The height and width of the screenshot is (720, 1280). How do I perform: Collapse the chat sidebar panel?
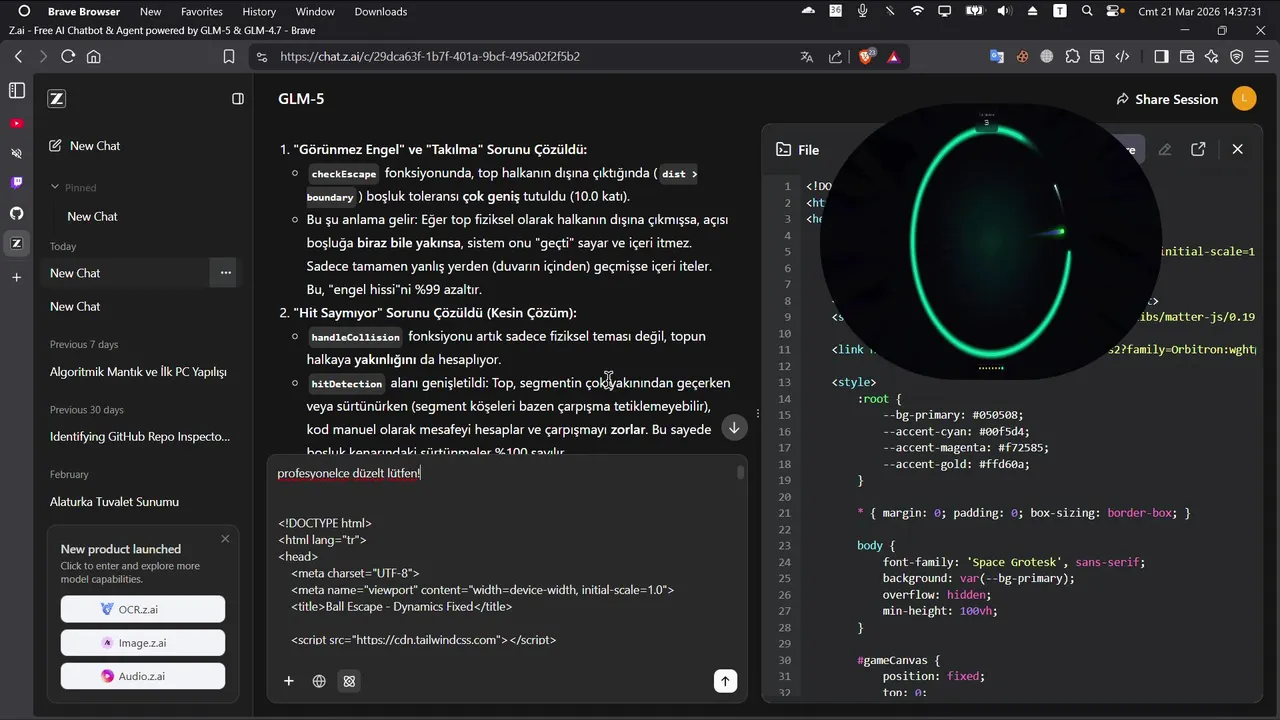coord(238,99)
